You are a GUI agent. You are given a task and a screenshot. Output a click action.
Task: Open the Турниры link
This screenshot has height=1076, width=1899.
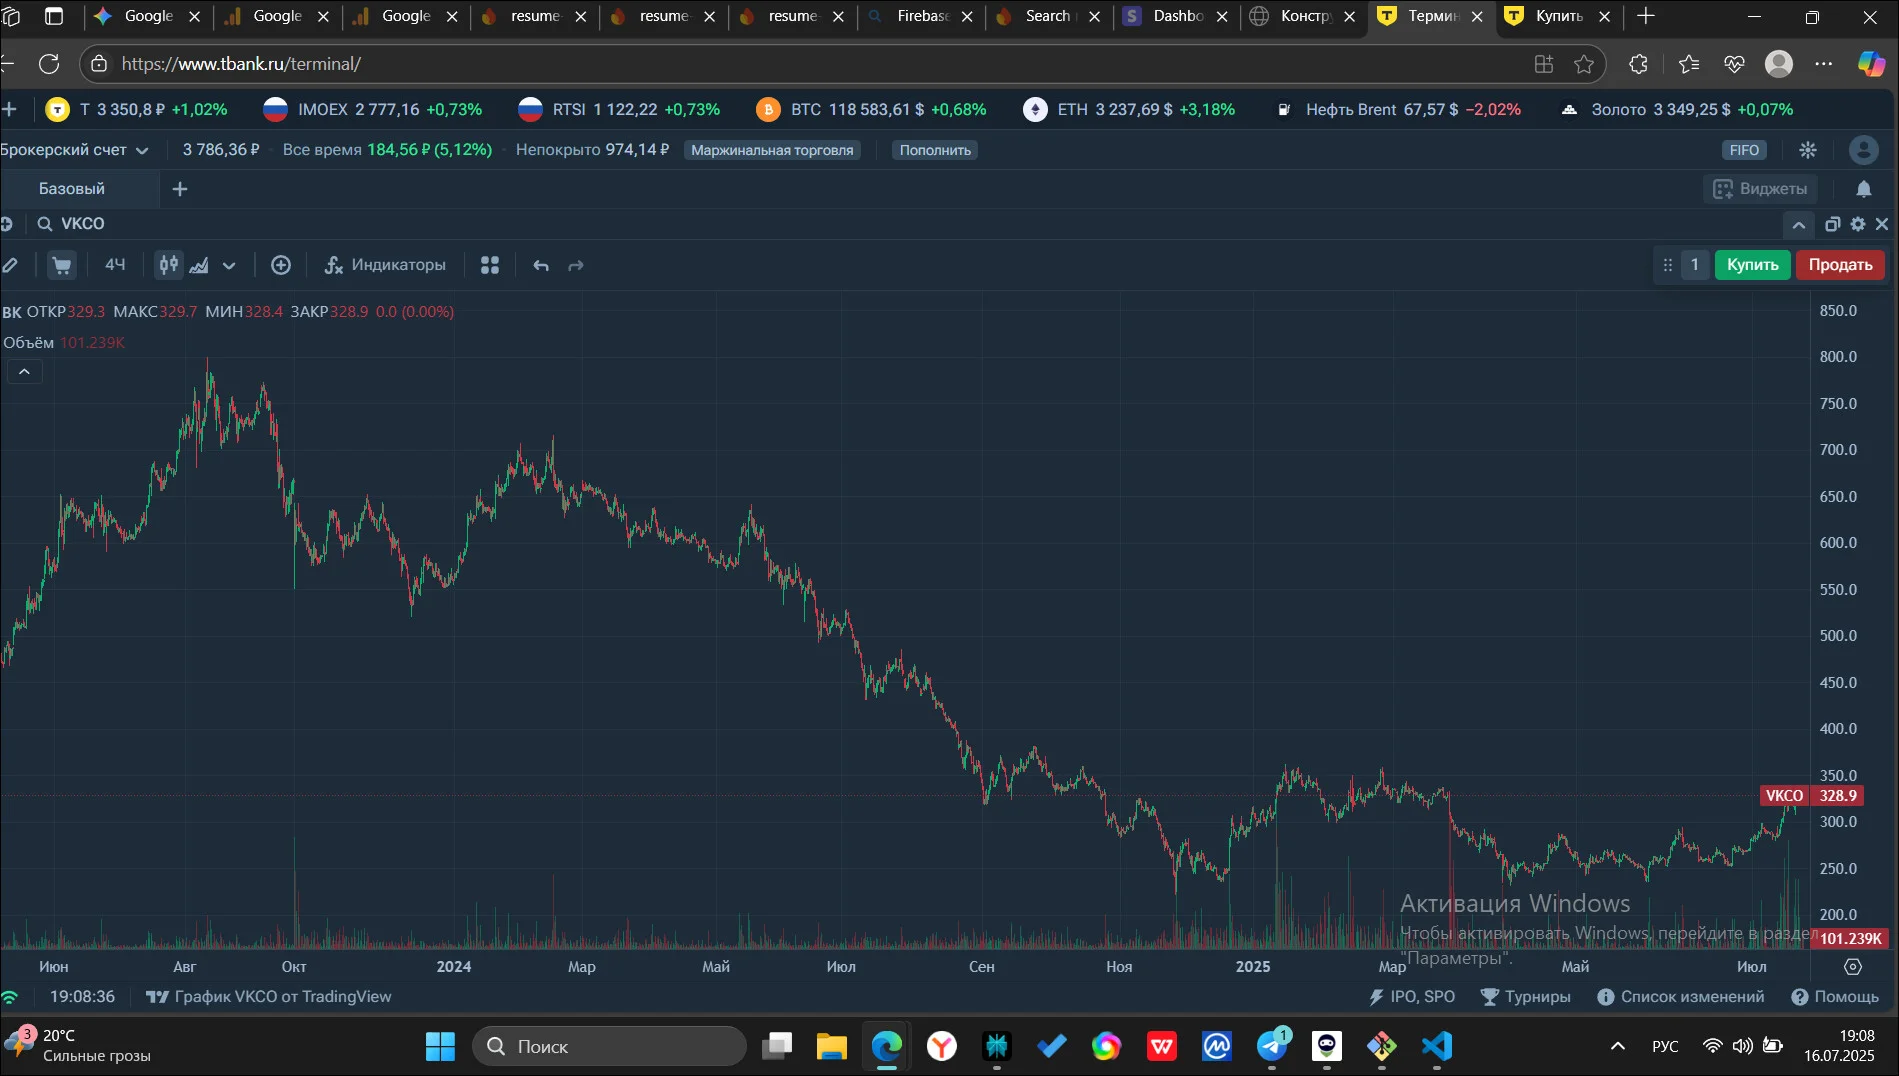1526,997
